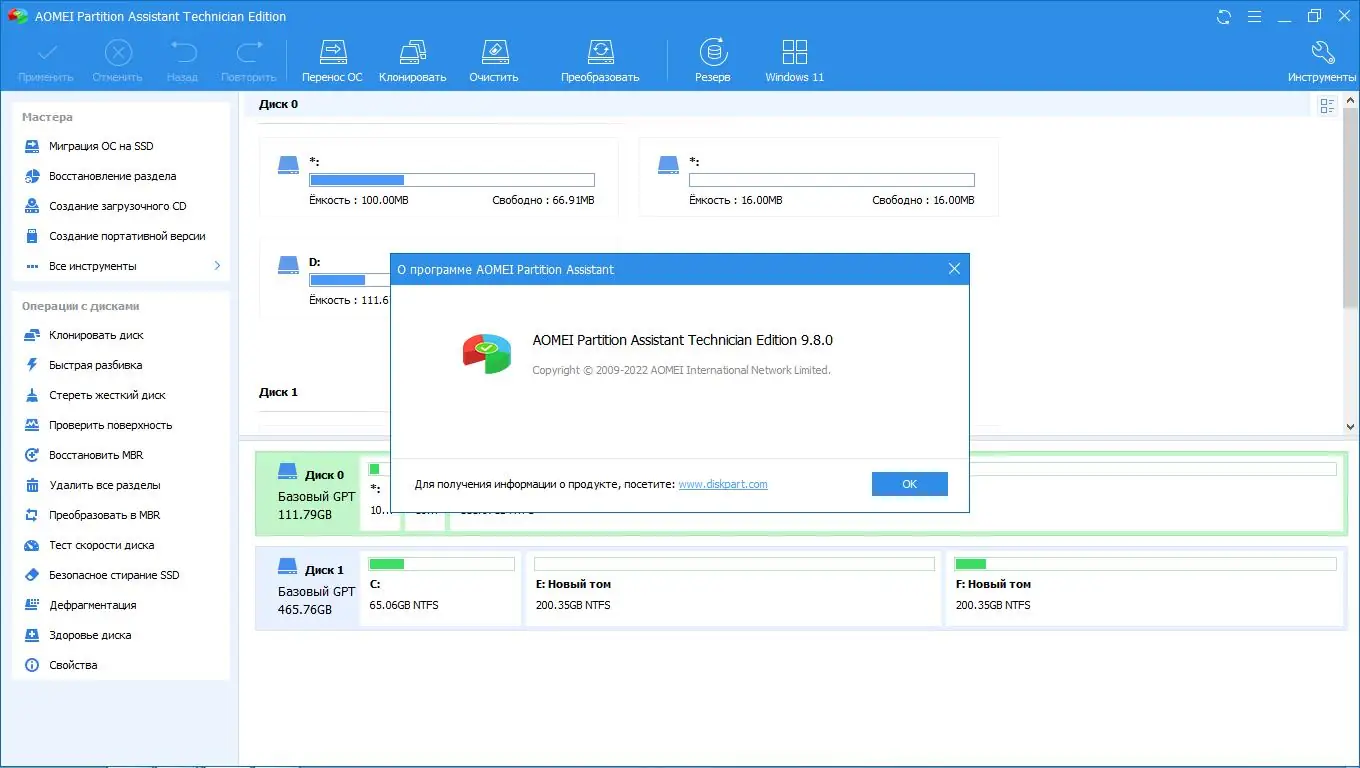Choose Быстрая разбивка operation
This screenshot has width=1360, height=768.
(95, 365)
